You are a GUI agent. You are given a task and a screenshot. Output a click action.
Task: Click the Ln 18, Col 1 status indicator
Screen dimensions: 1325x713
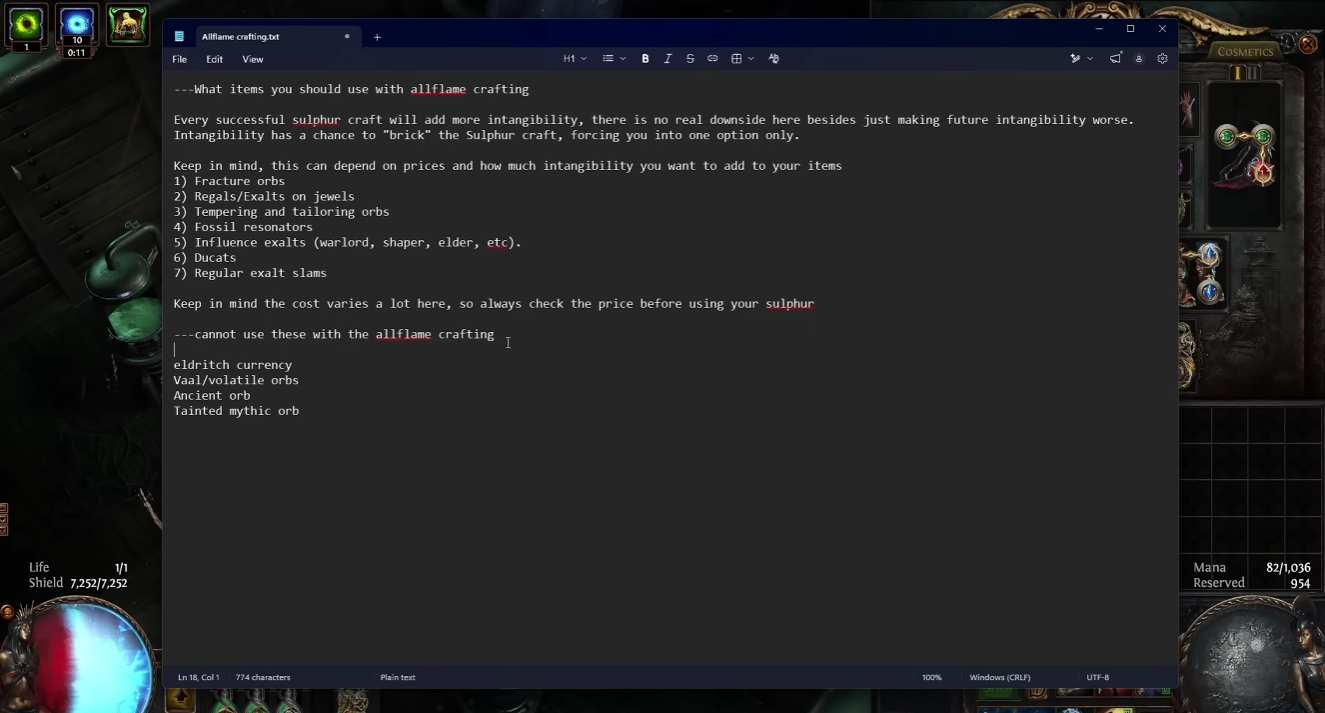point(198,677)
